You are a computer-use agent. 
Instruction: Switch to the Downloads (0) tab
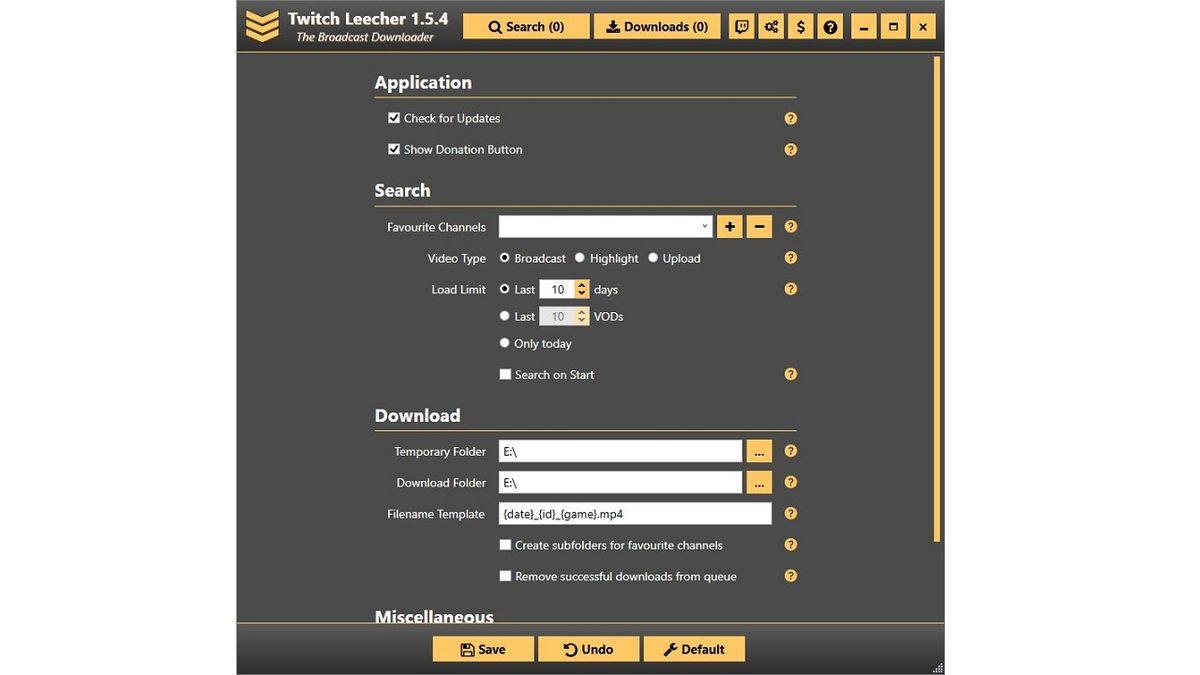click(x=657, y=26)
